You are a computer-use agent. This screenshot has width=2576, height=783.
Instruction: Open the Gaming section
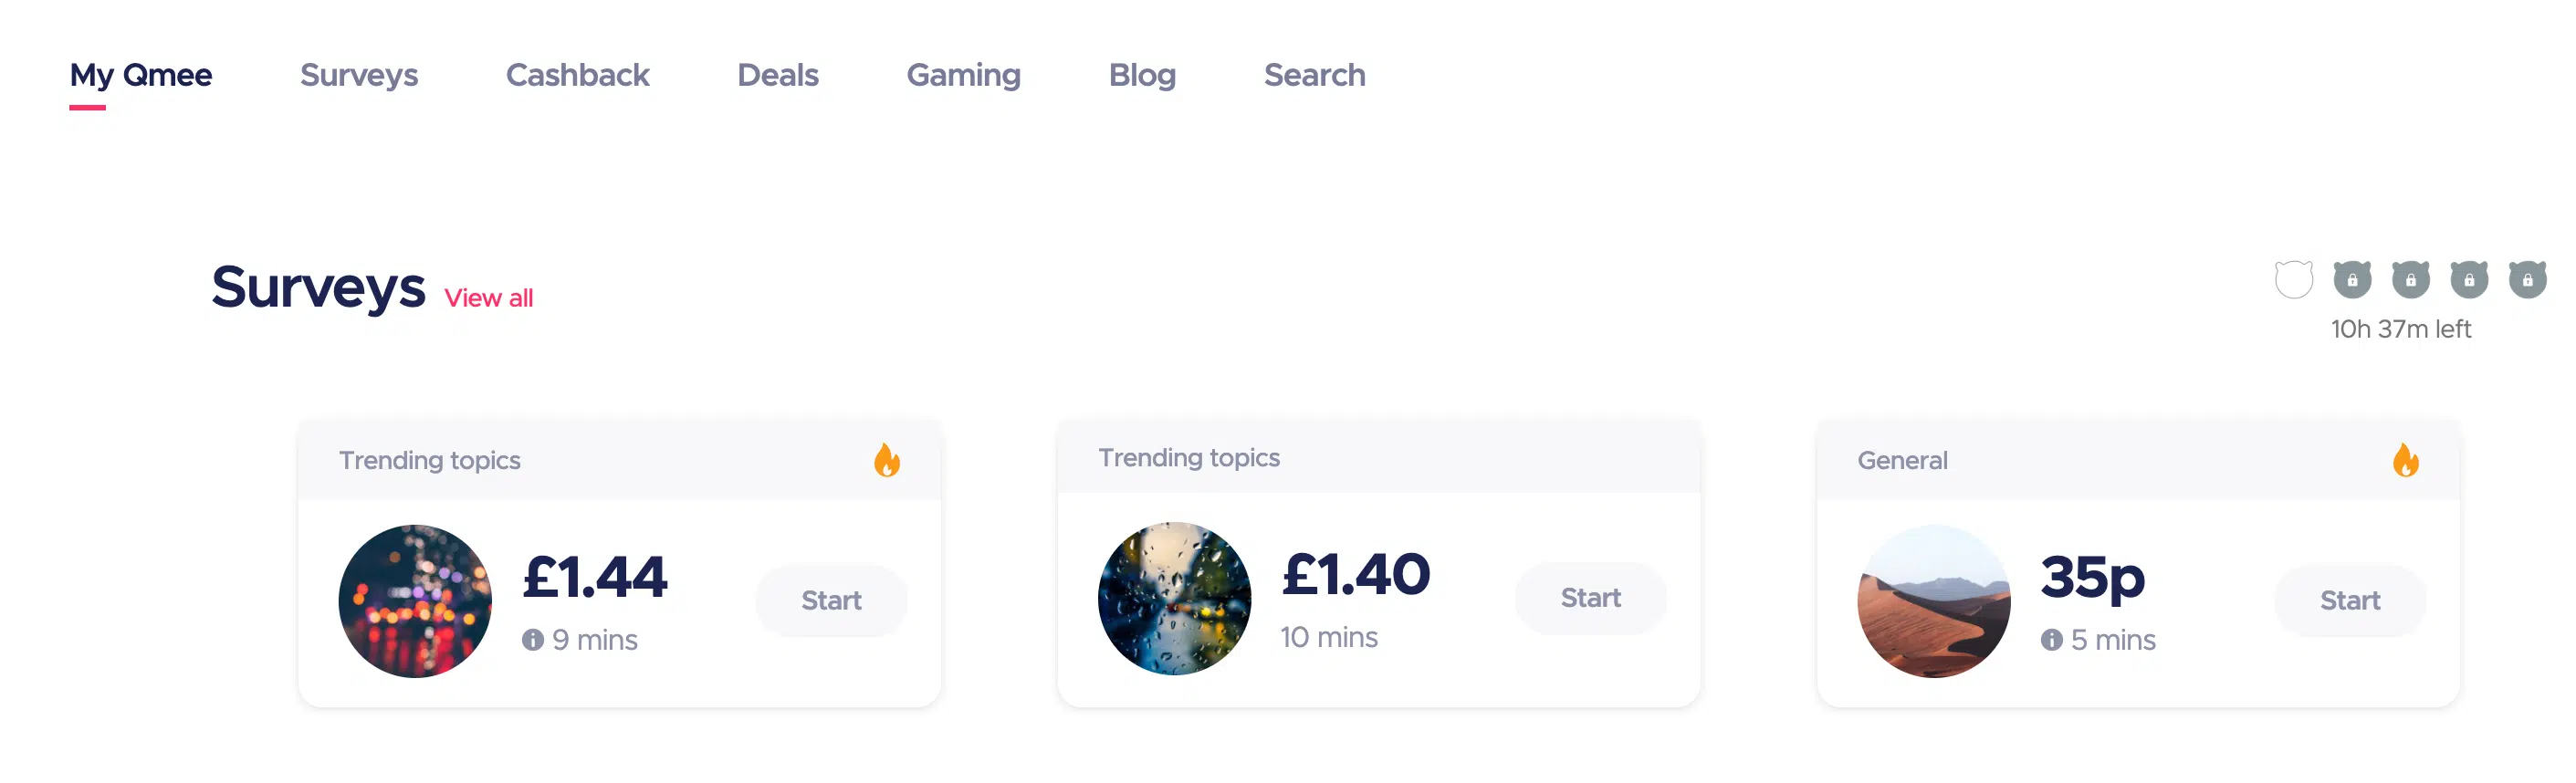pyautogui.click(x=963, y=75)
